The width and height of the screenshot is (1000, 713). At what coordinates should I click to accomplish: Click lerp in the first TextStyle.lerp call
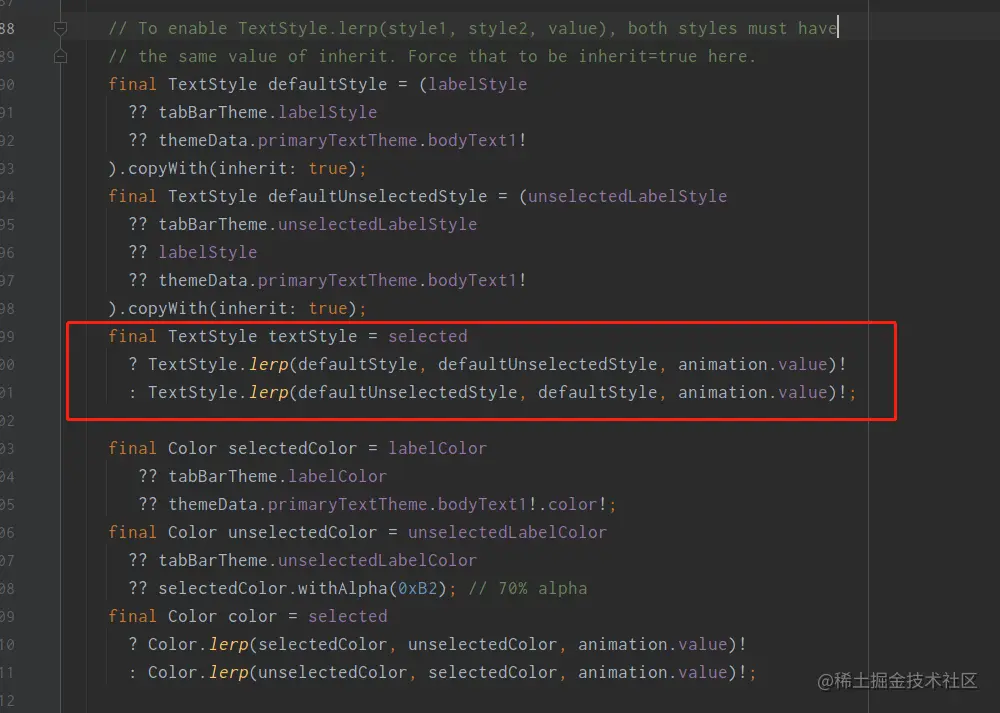coord(268,364)
